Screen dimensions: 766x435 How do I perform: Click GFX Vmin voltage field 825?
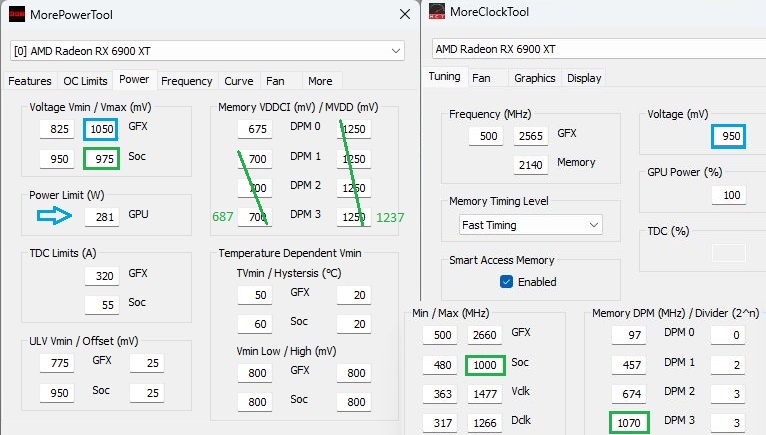click(57, 129)
